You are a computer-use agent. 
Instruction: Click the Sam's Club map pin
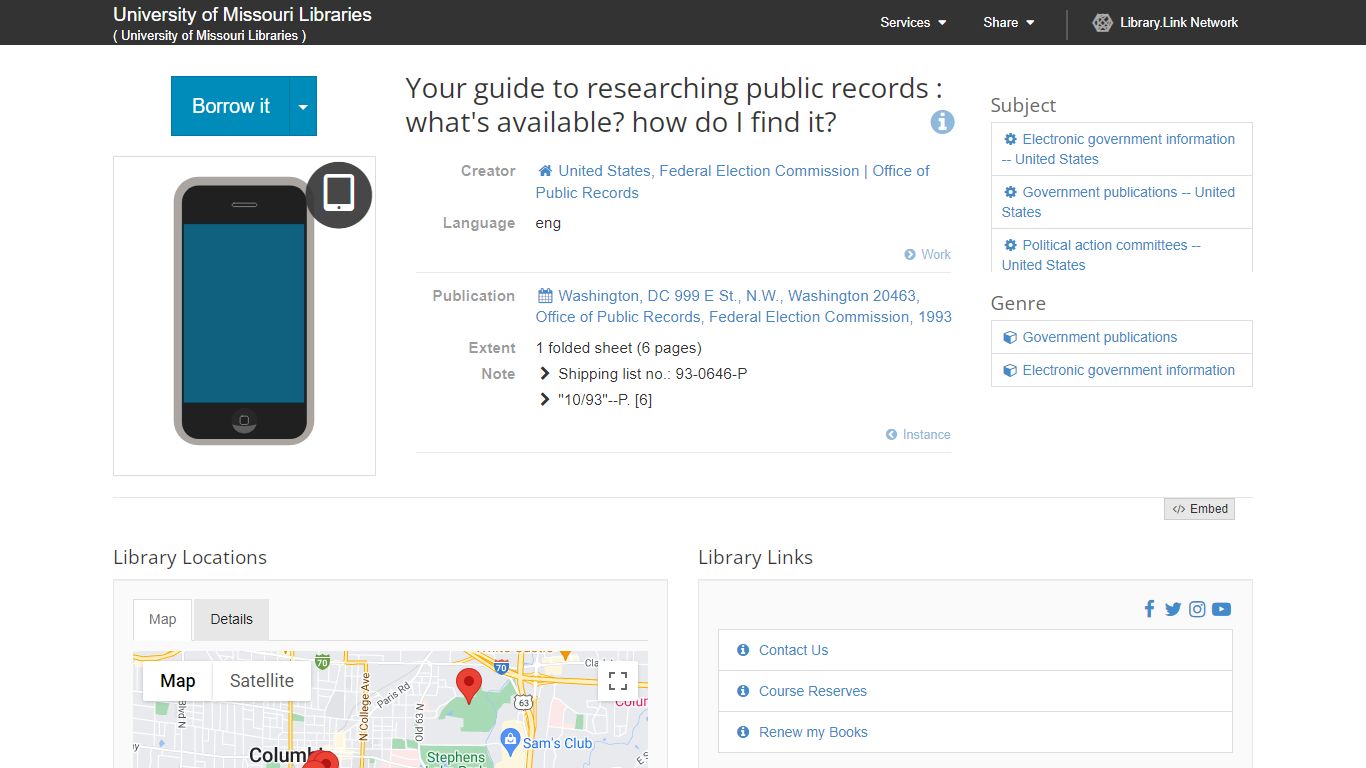(510, 741)
